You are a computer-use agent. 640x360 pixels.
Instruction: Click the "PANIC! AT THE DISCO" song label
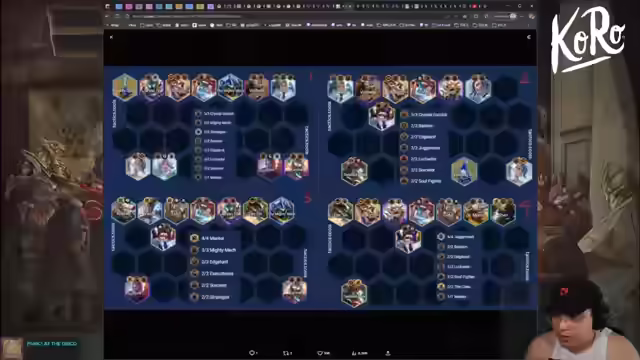pyautogui.click(x=52, y=344)
